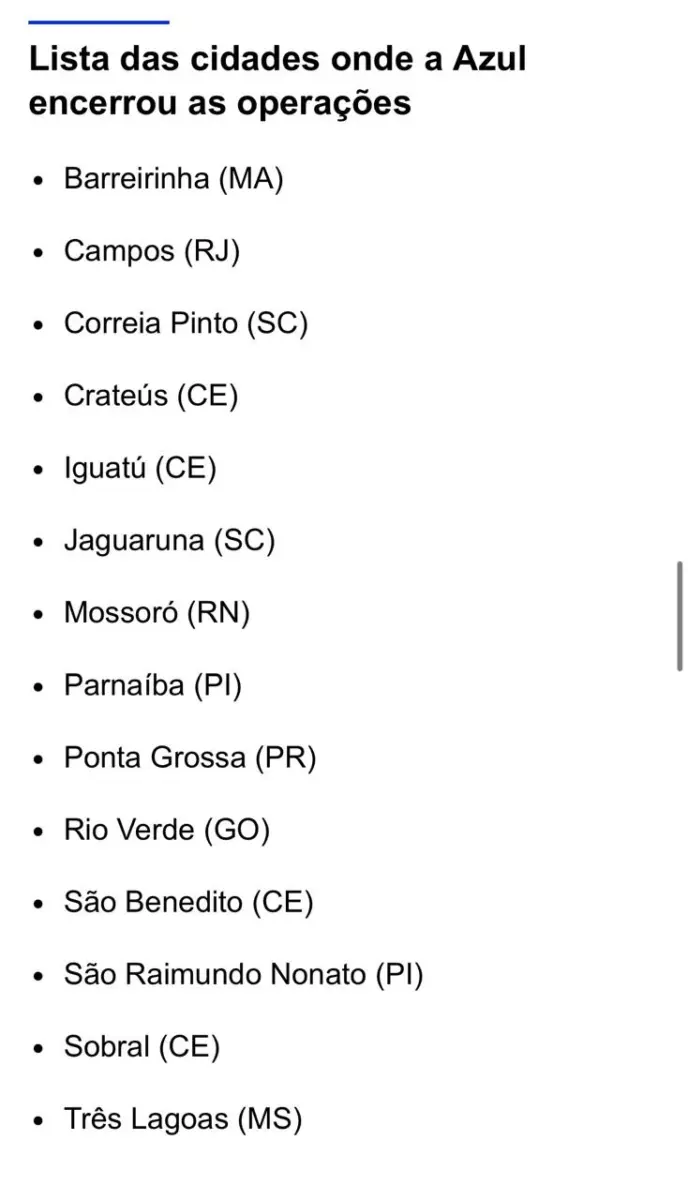
Task: Select the Crateús (CE) list item
Action: [x=151, y=396]
